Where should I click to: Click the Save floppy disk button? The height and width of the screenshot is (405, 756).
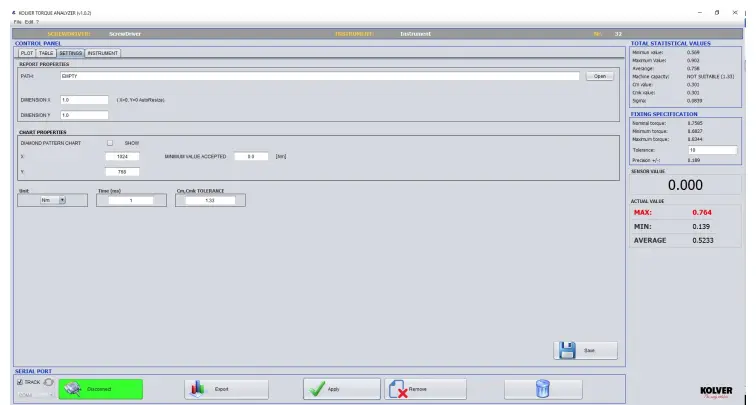[585, 351]
